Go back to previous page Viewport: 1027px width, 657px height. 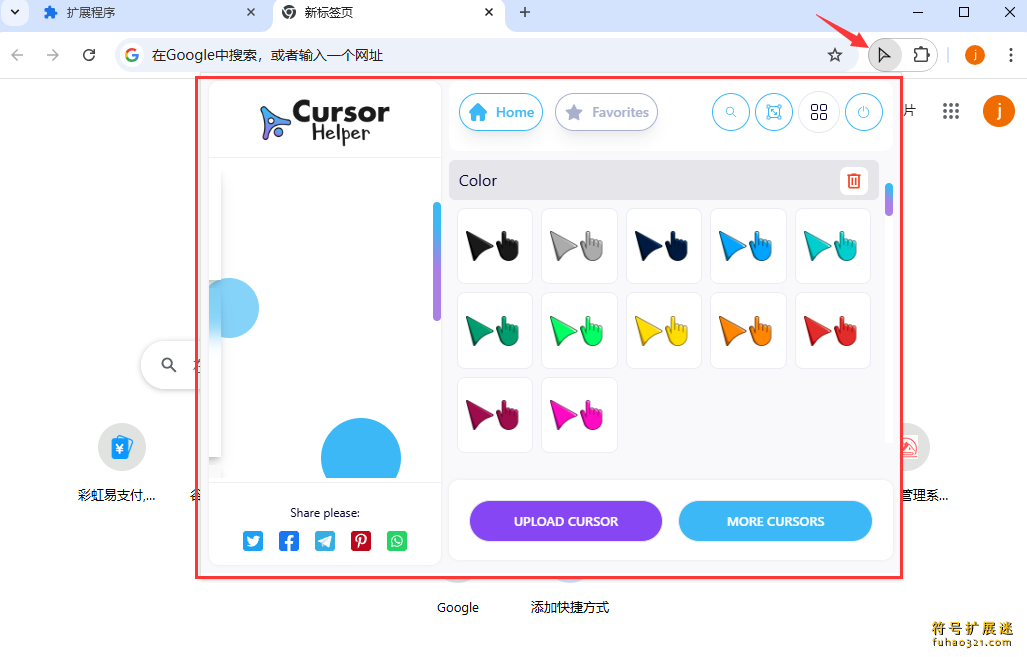click(x=18, y=55)
